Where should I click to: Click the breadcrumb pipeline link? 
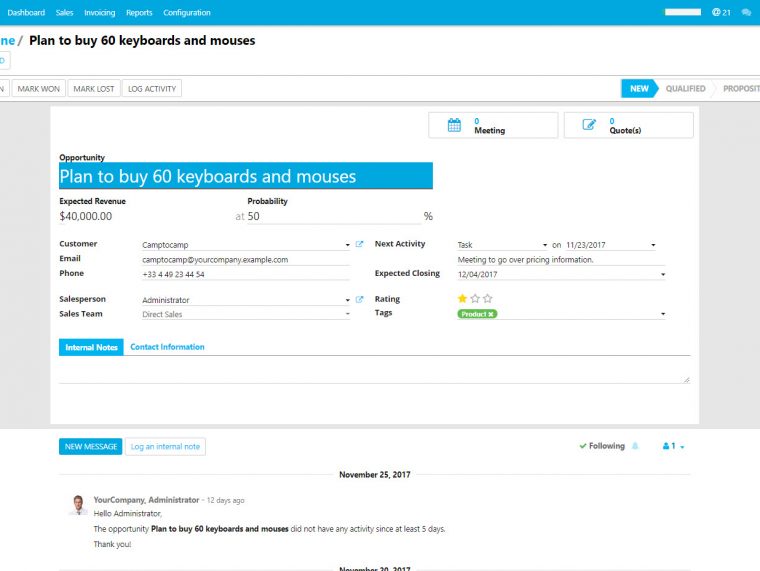(7, 41)
